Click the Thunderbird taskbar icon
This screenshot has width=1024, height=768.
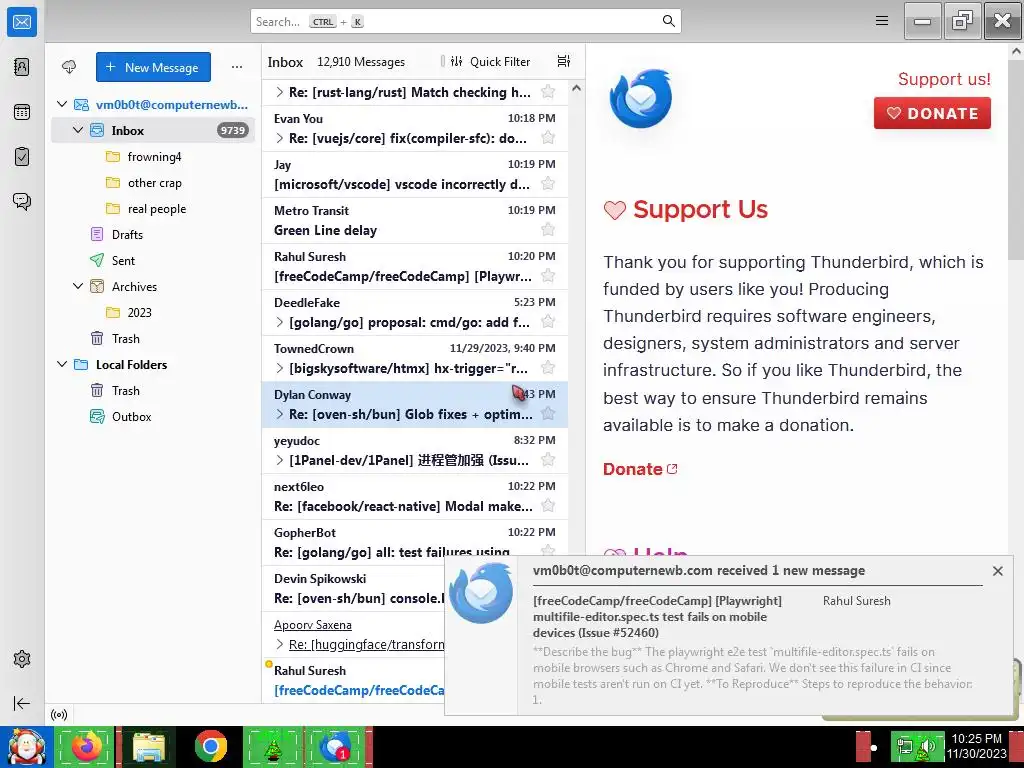tap(336, 746)
